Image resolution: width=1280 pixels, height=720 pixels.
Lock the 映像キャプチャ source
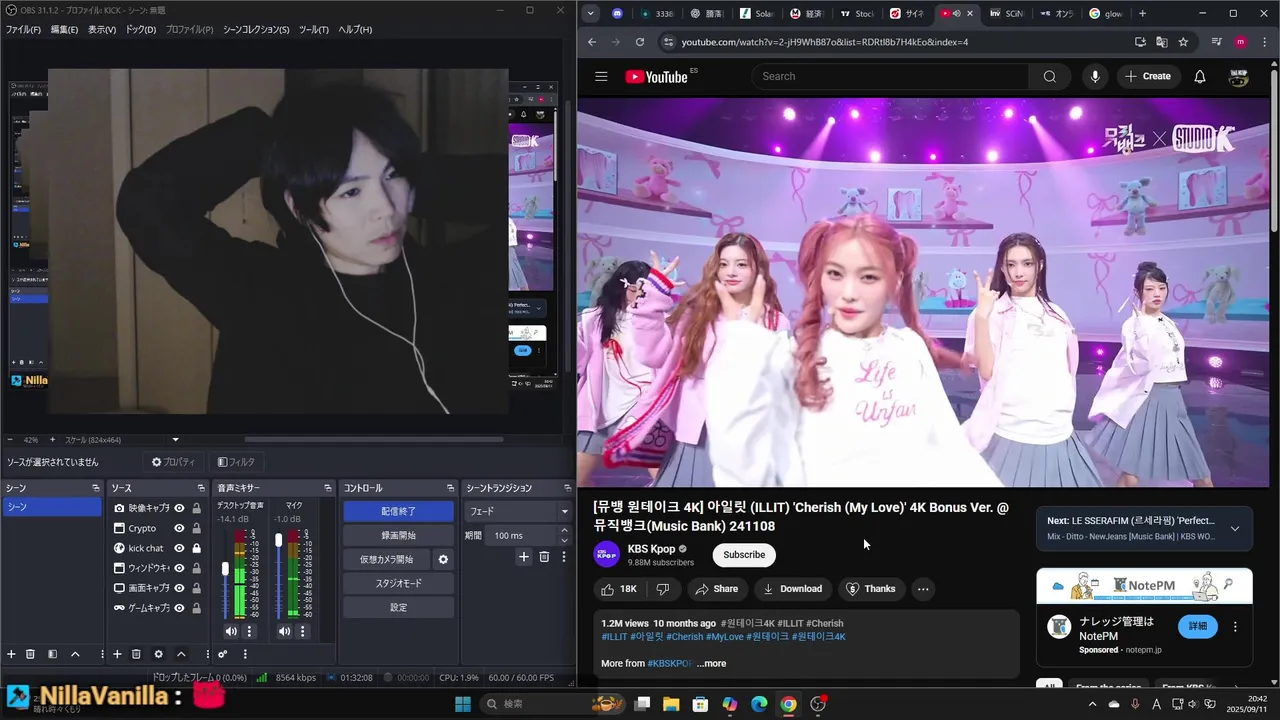(196, 508)
